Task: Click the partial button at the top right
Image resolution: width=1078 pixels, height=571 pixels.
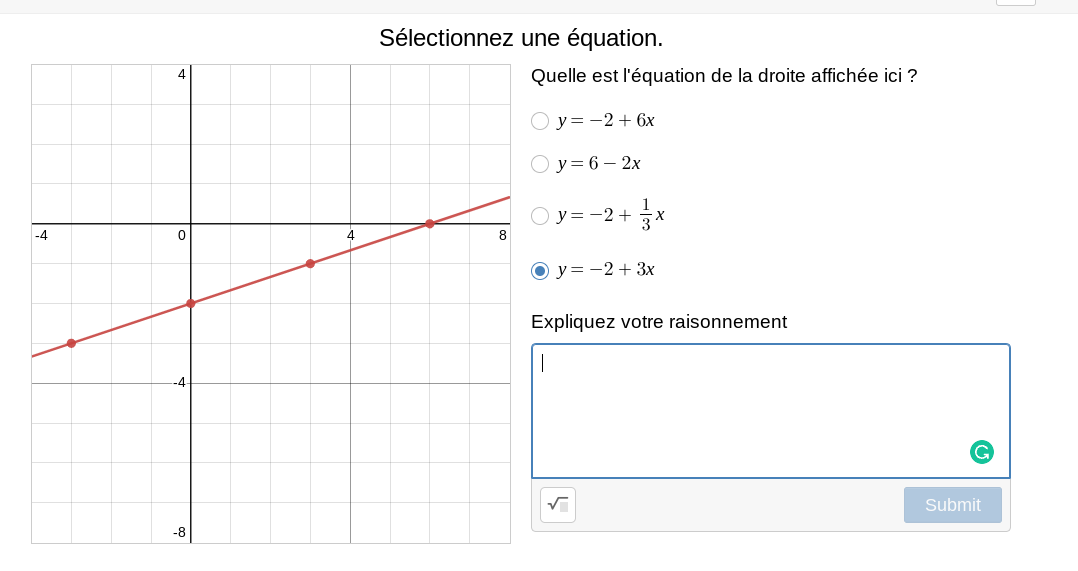Action: coord(1015,3)
